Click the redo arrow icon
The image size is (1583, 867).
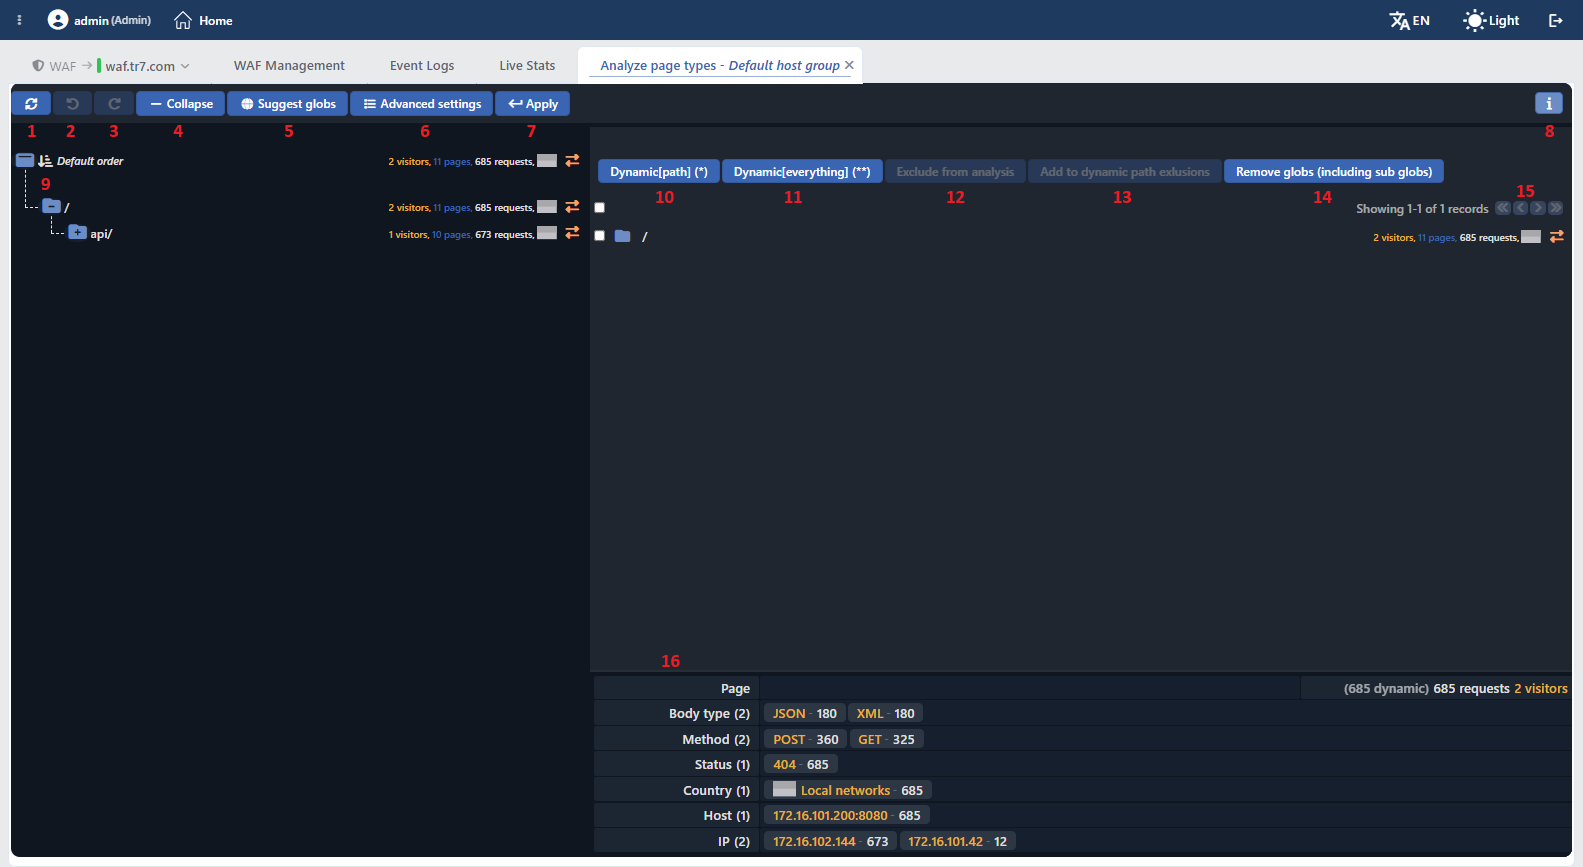coord(114,104)
